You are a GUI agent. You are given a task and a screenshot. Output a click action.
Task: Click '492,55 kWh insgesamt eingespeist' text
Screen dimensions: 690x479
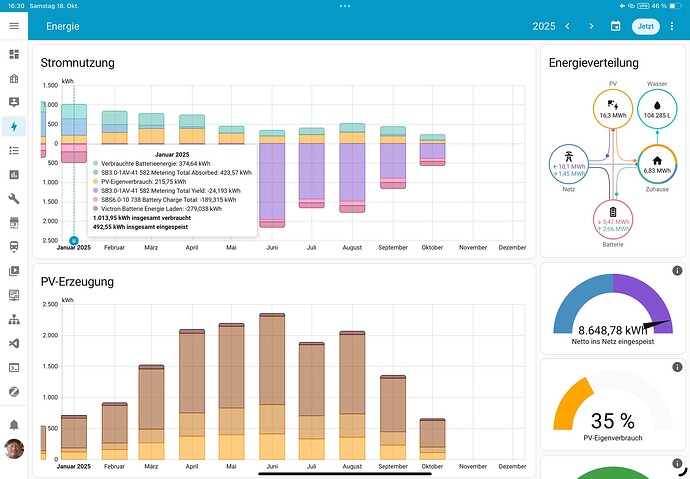[x=140, y=227]
